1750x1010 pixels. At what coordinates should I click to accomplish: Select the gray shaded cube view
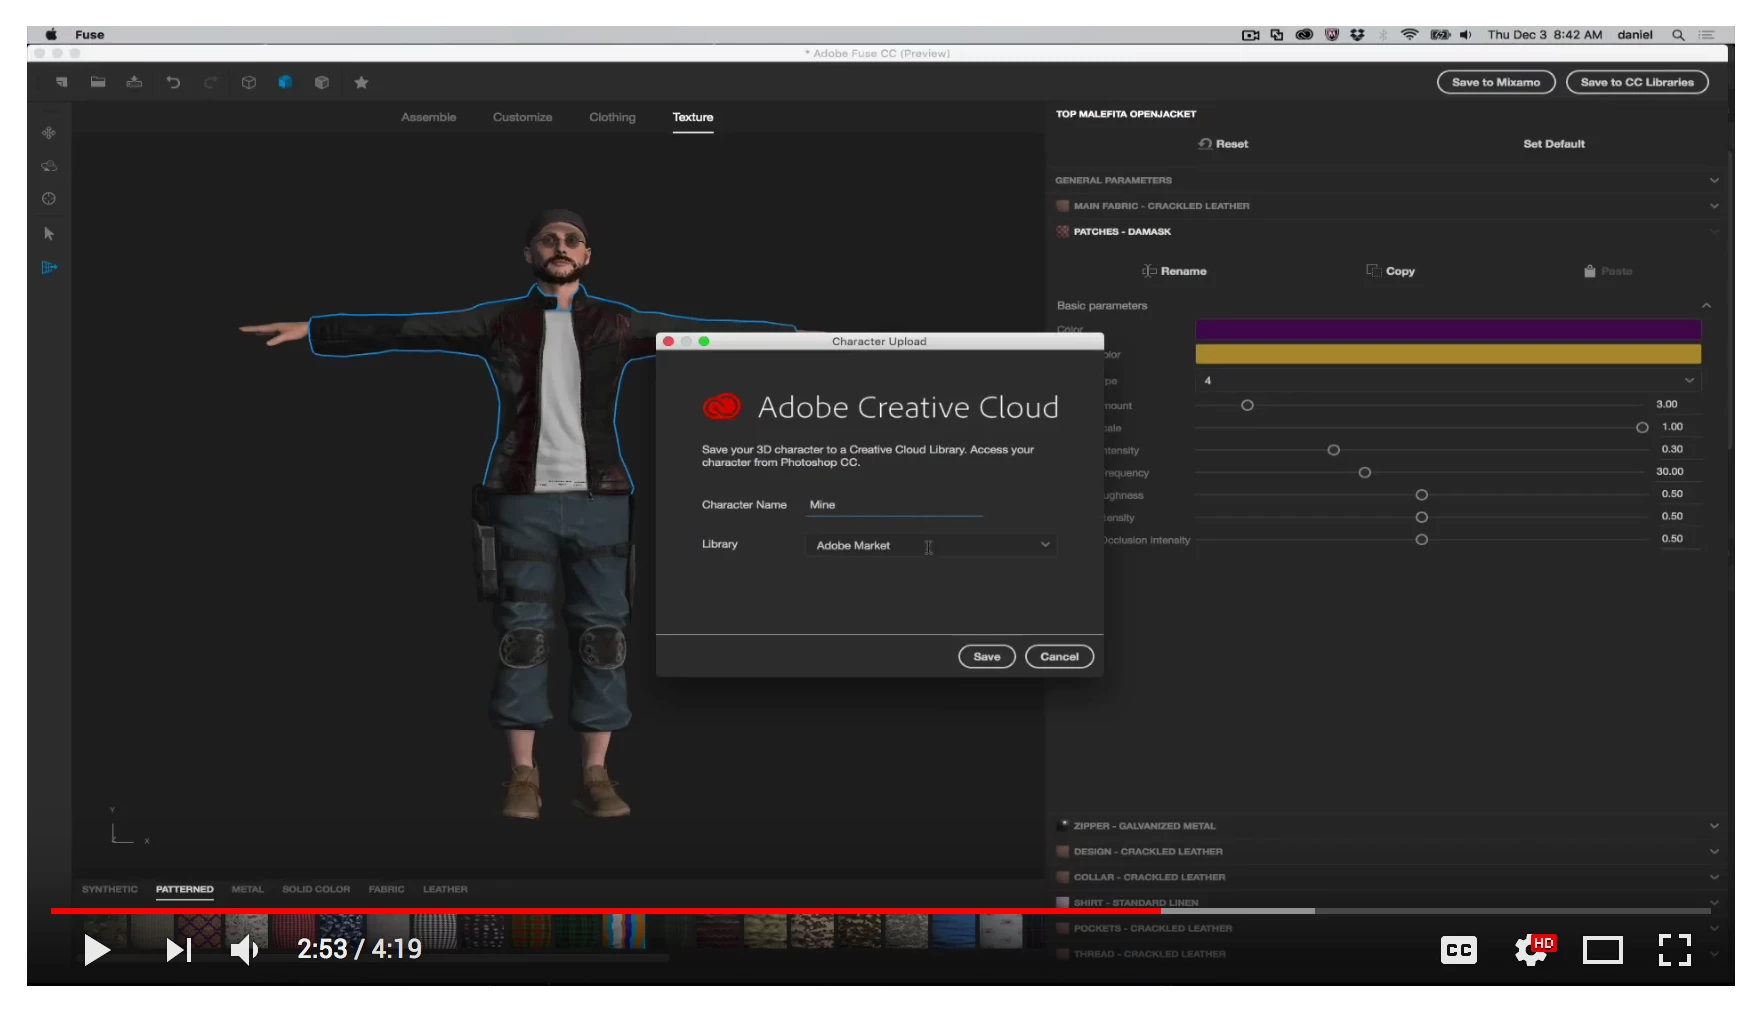[x=322, y=82]
